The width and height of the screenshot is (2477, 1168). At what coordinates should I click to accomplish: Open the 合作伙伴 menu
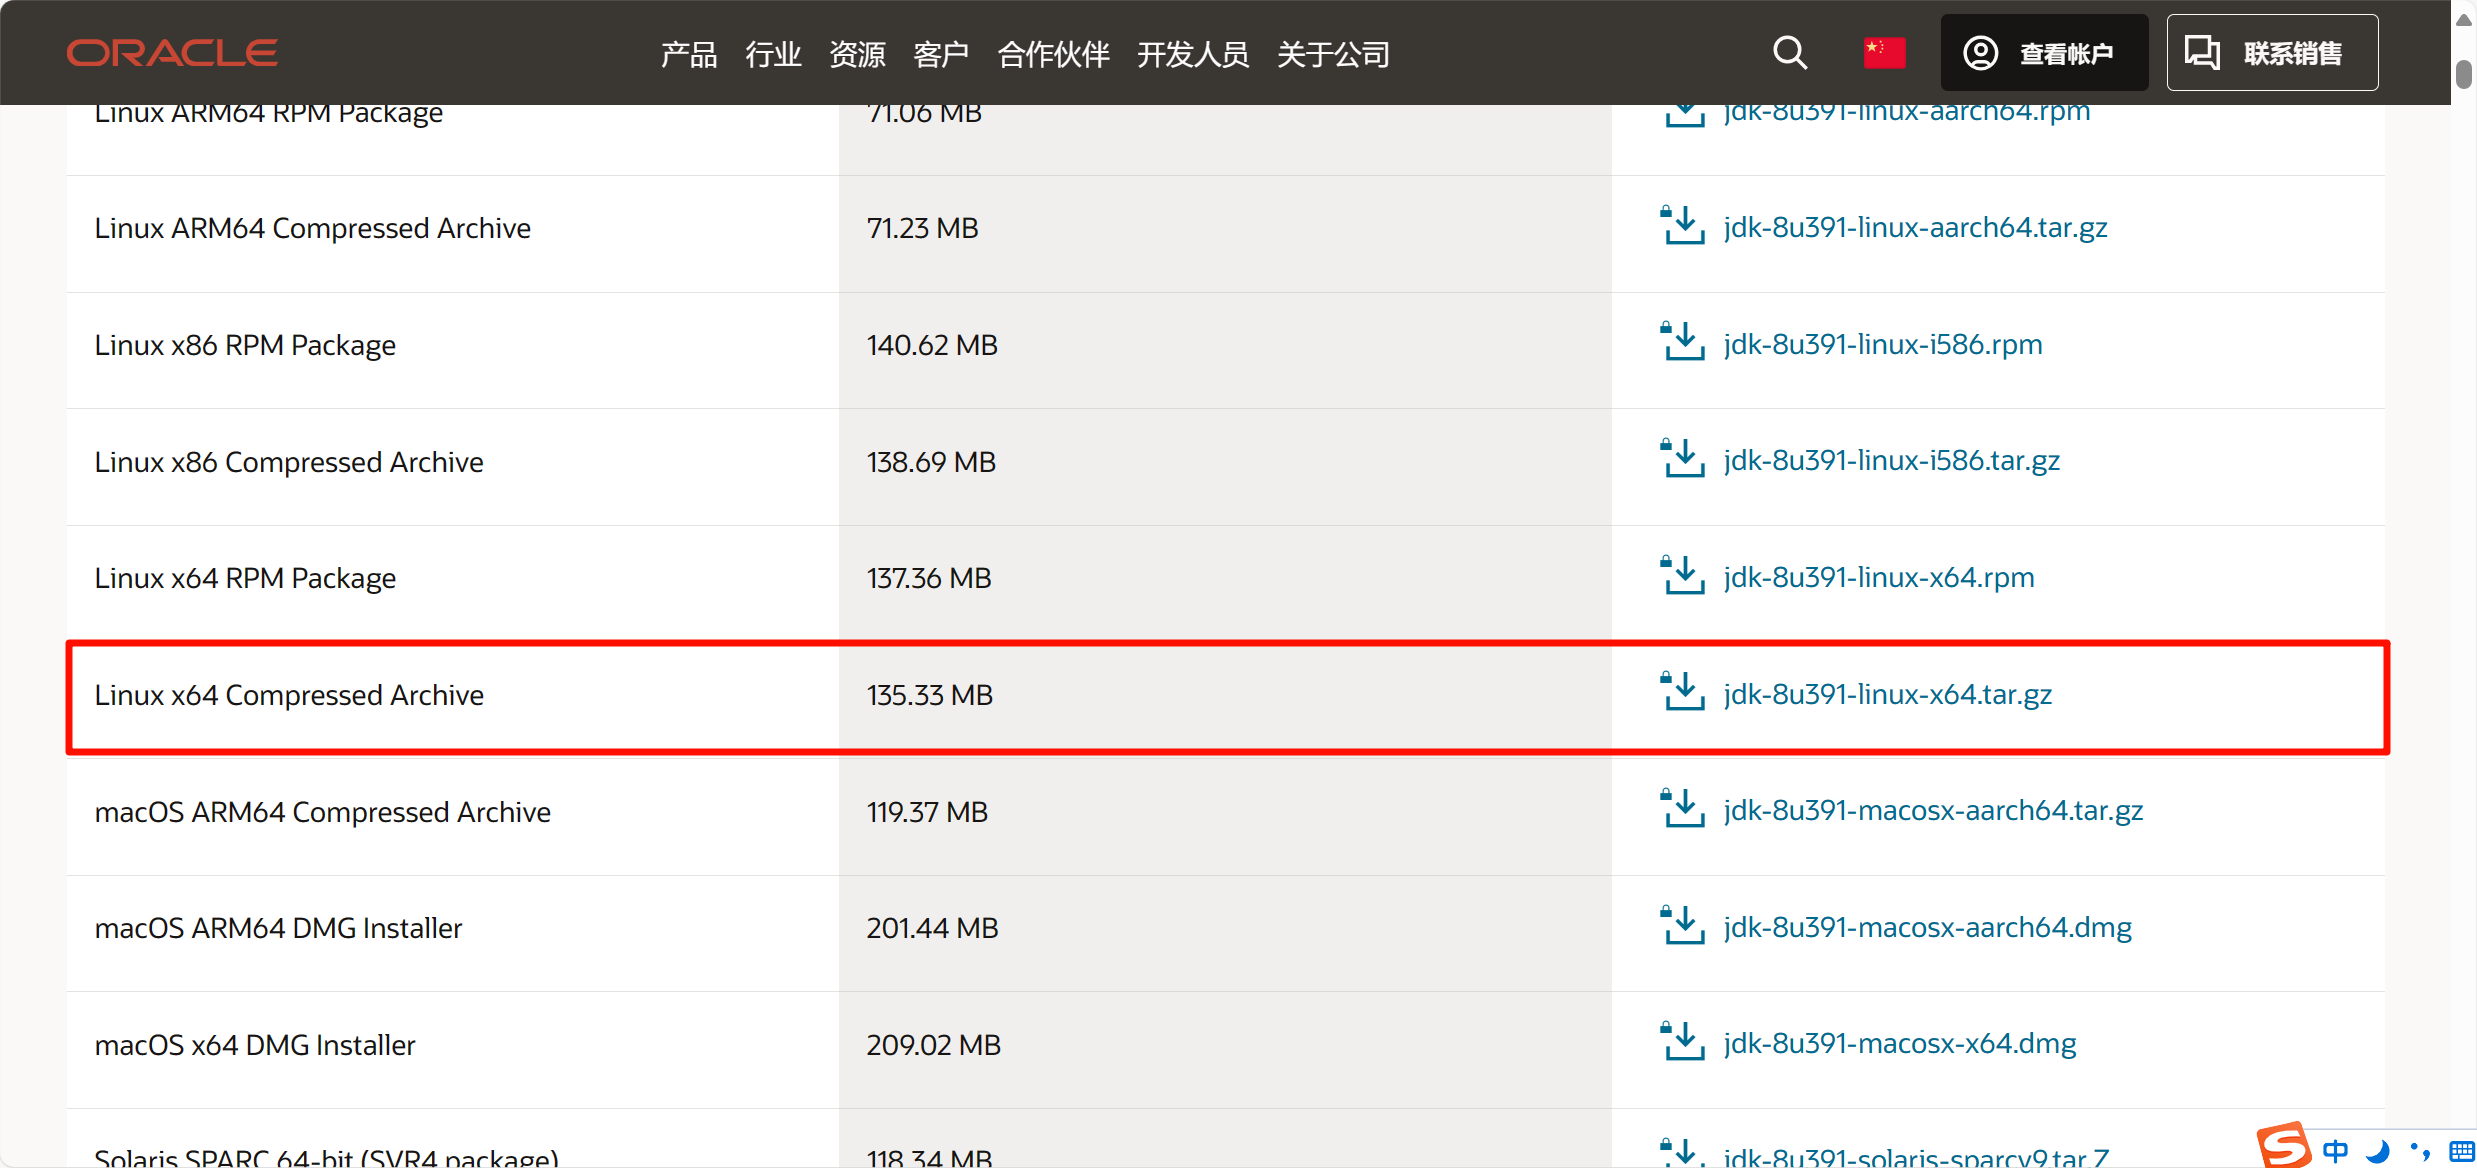tap(1053, 54)
